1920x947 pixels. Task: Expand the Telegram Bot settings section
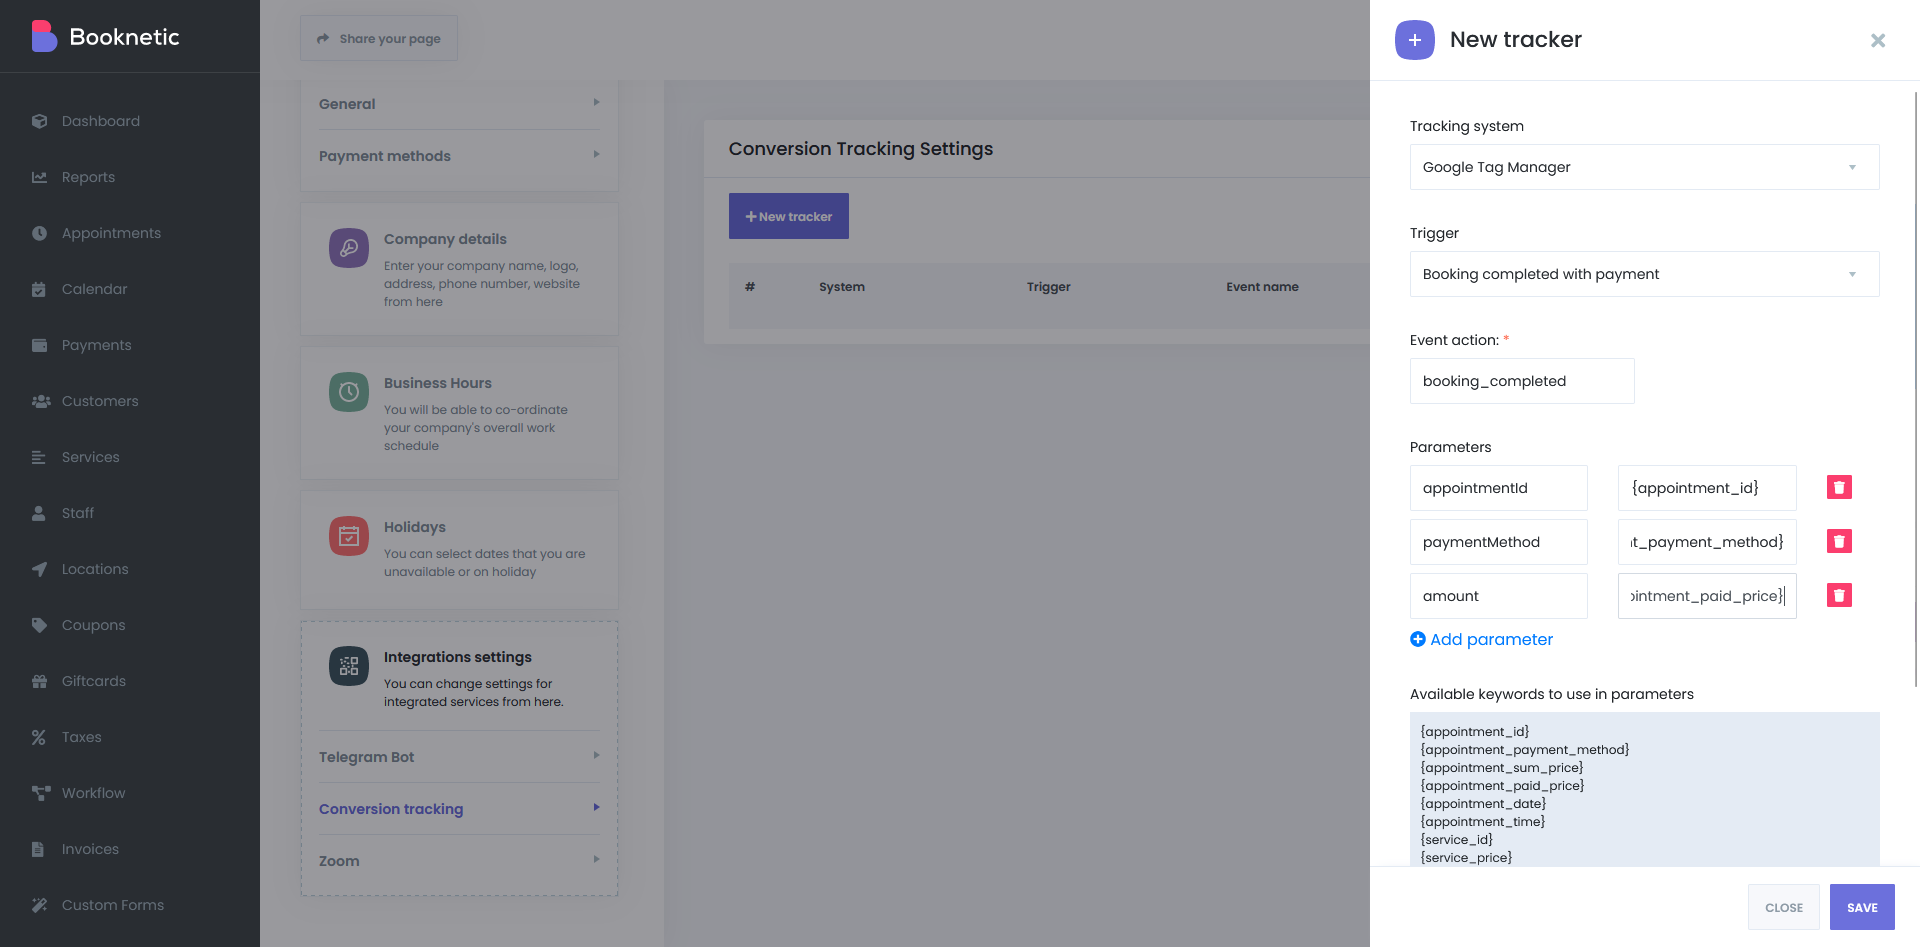point(457,757)
